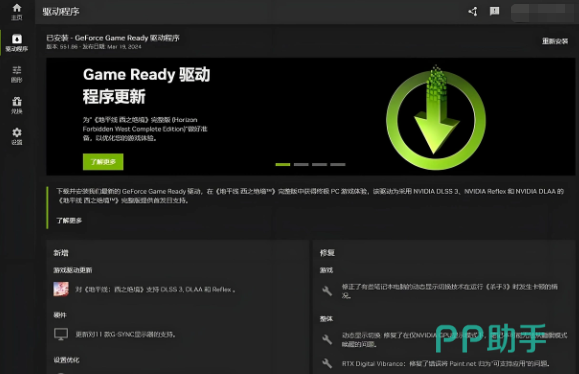Open the blurred user account area
Screen dimensions: 579x374
pyautogui.click(x=543, y=13)
